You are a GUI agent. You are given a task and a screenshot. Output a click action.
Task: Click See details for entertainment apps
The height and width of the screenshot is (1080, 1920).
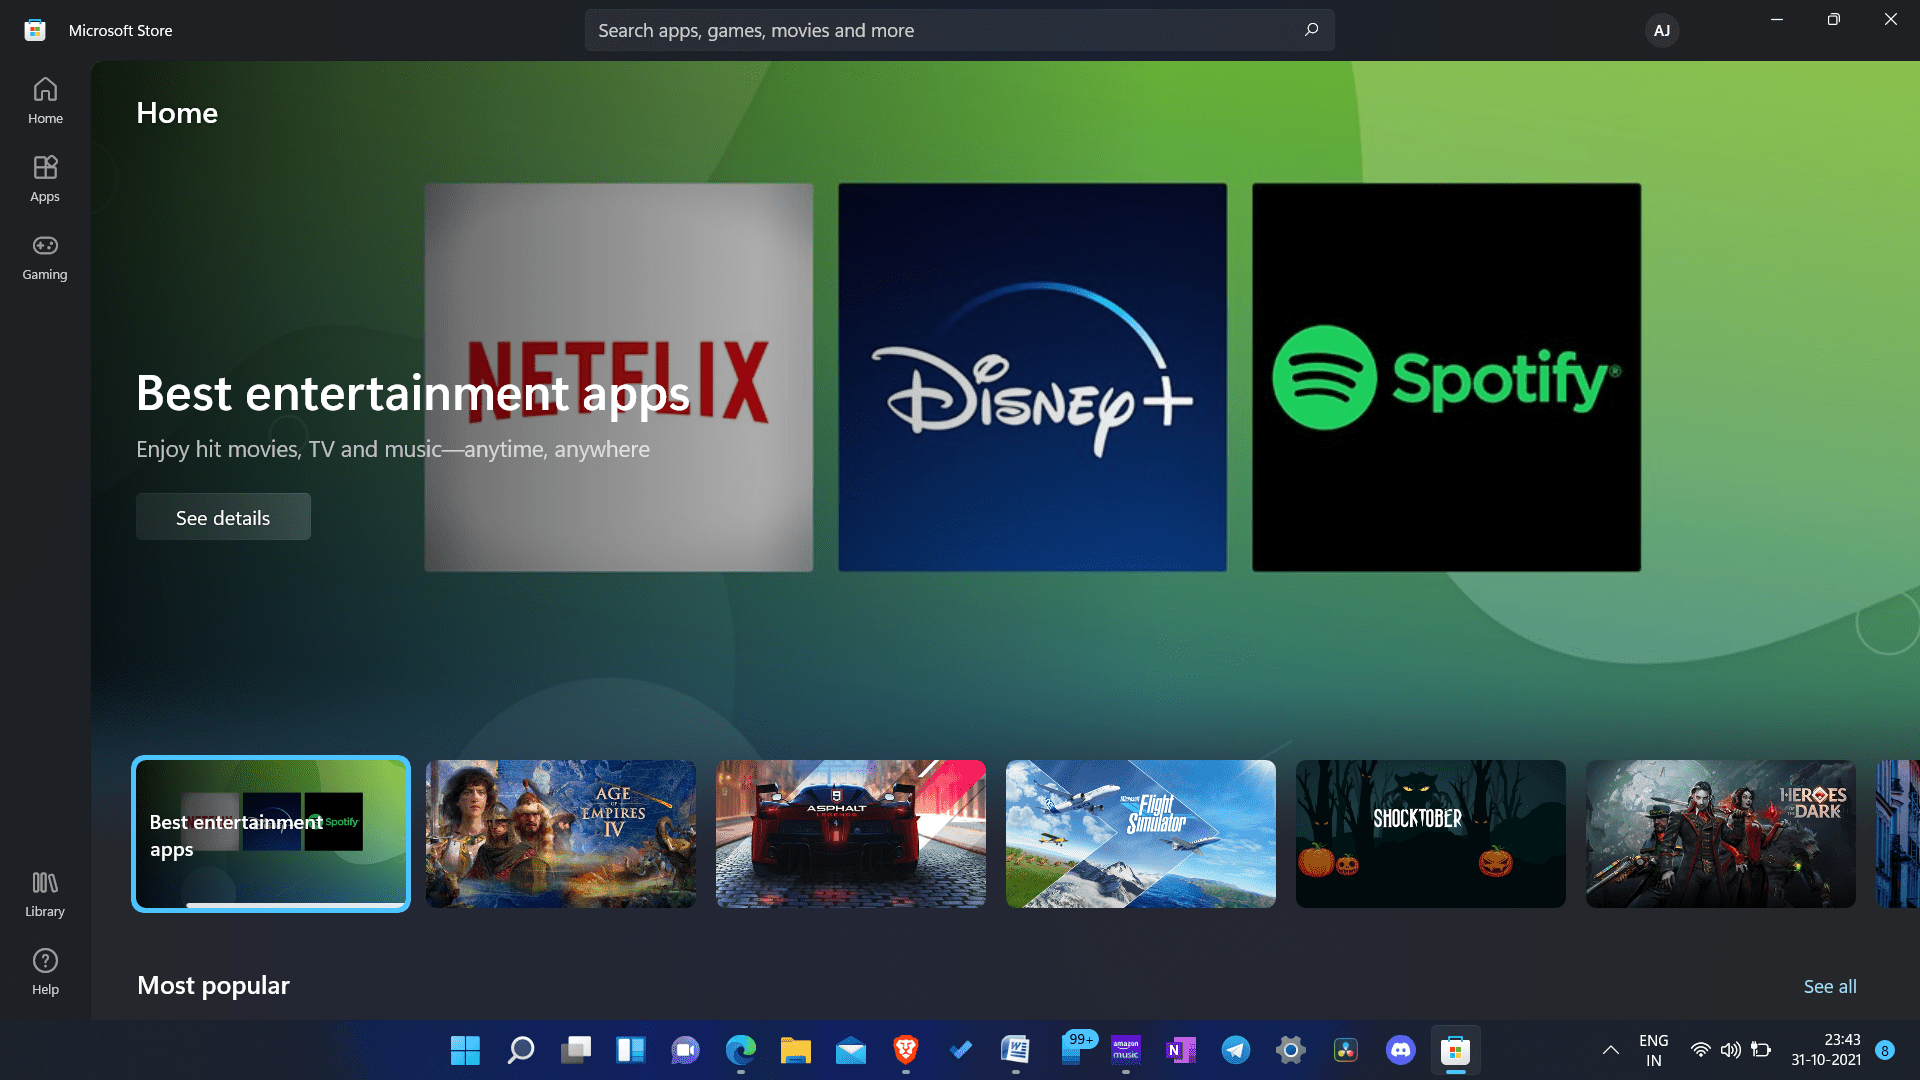[x=223, y=516]
